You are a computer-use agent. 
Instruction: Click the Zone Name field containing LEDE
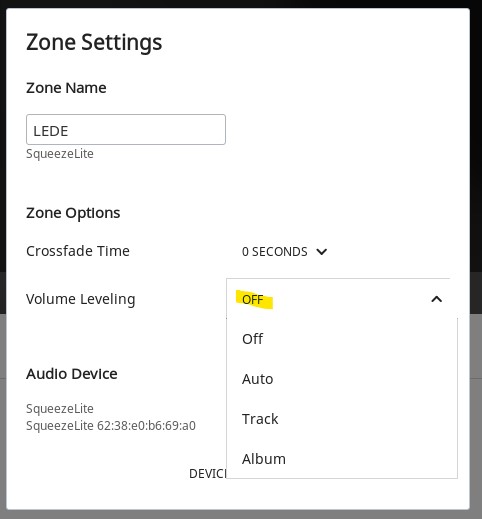point(126,130)
